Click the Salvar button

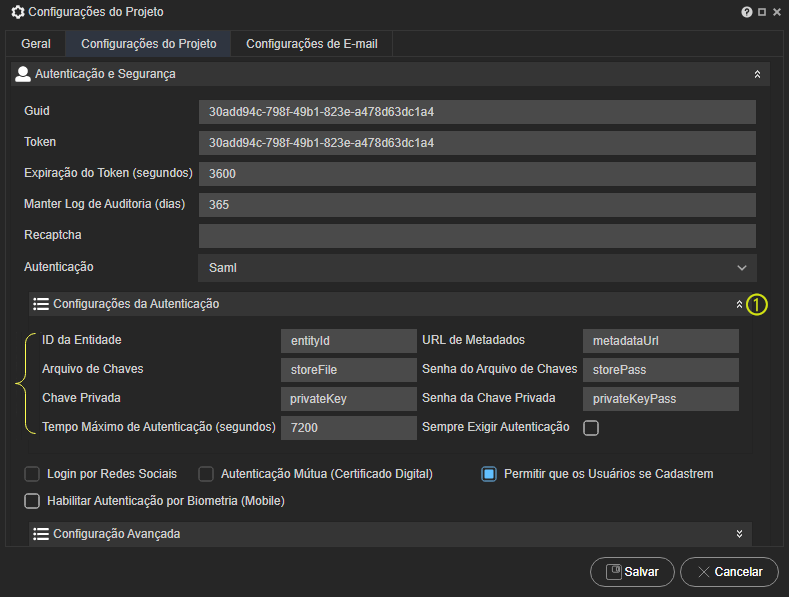coord(632,572)
